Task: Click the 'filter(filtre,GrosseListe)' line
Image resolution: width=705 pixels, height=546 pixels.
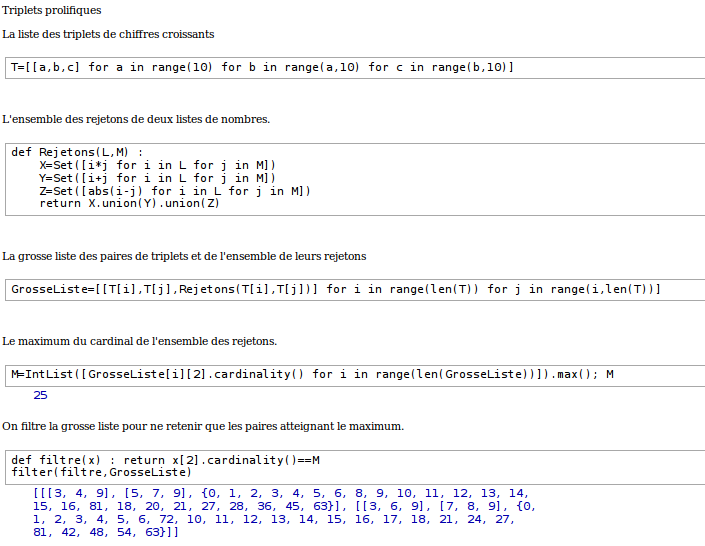Action: tap(101, 472)
